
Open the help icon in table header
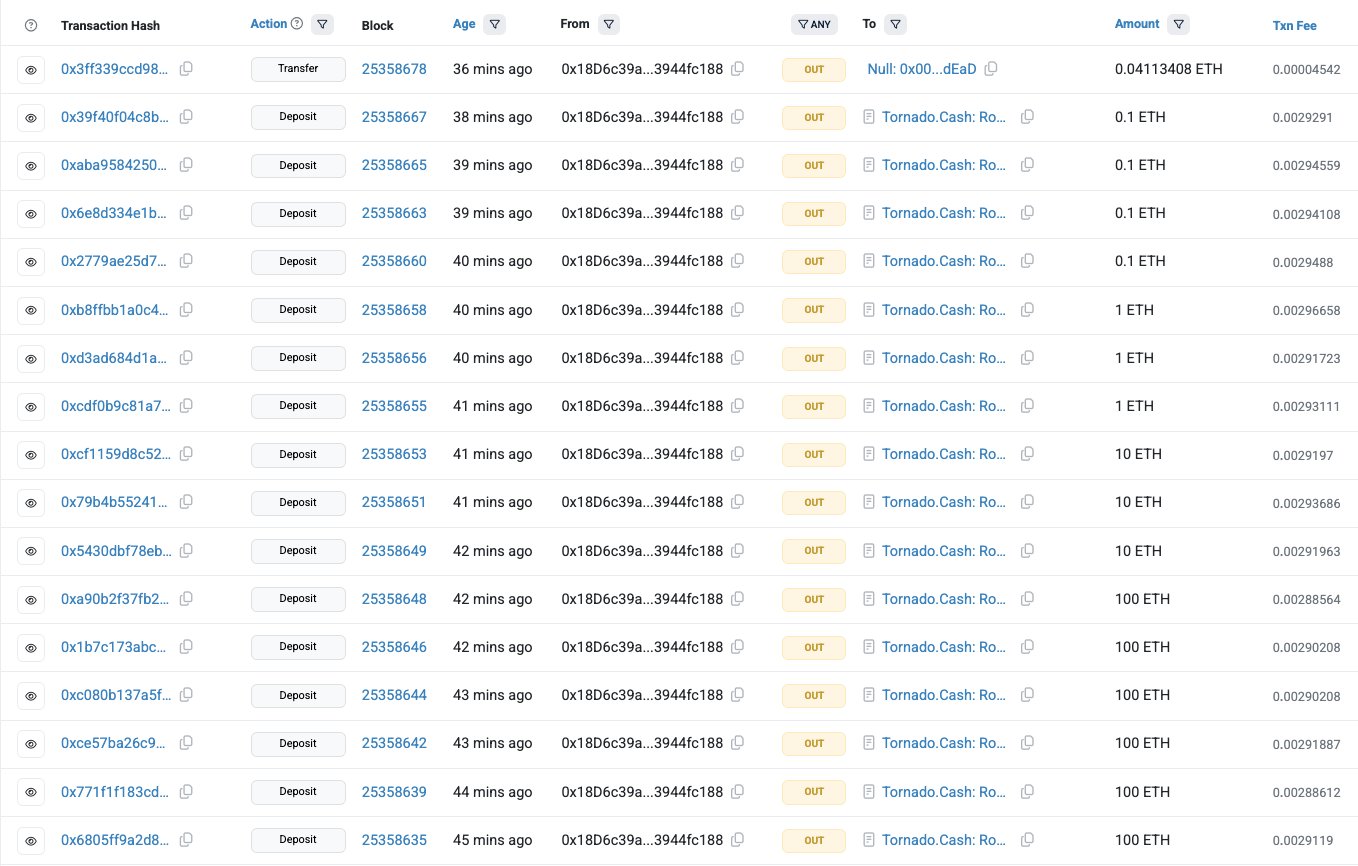click(31, 25)
